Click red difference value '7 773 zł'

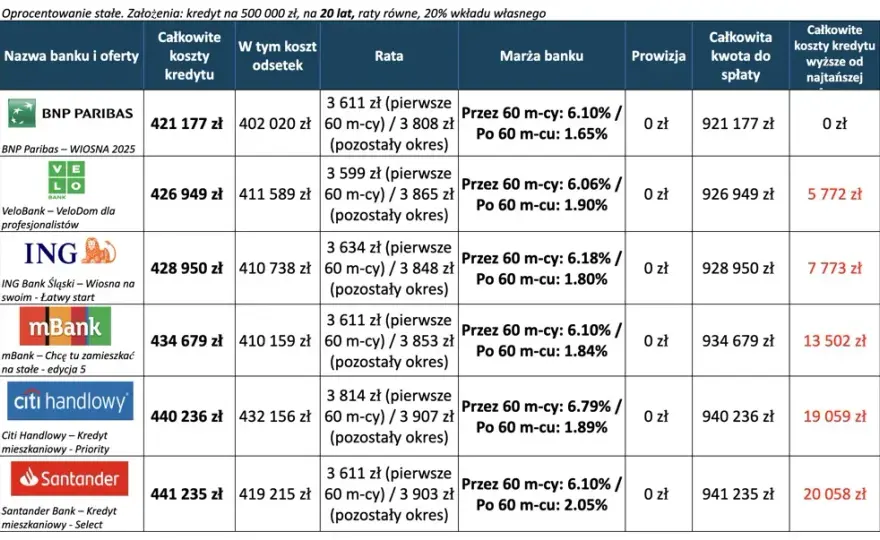point(835,268)
